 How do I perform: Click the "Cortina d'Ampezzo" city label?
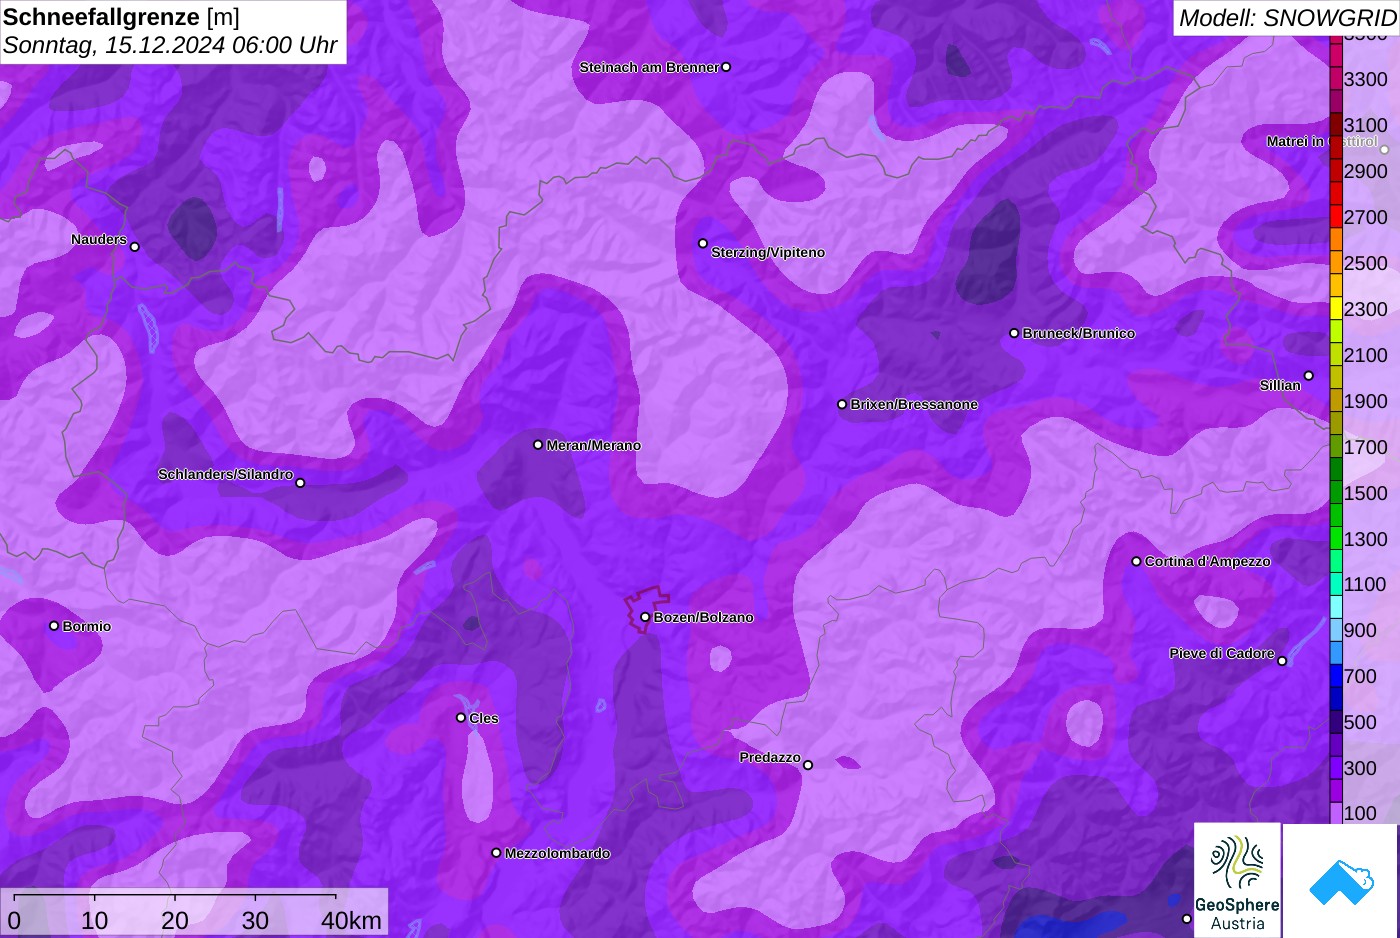tap(1208, 561)
